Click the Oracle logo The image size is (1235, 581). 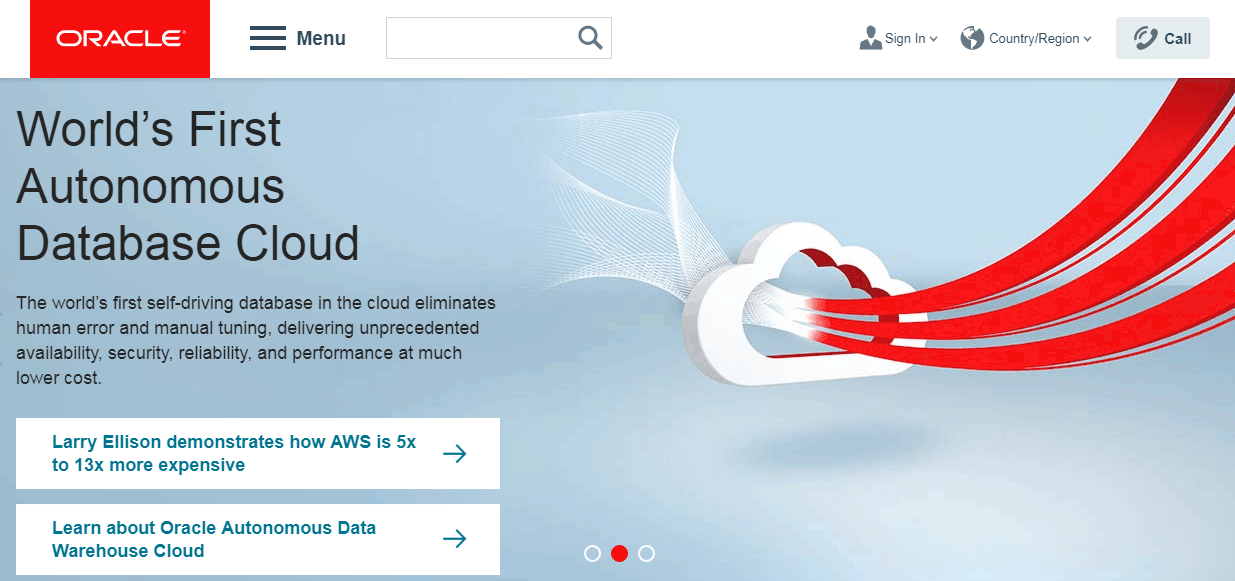click(x=120, y=39)
